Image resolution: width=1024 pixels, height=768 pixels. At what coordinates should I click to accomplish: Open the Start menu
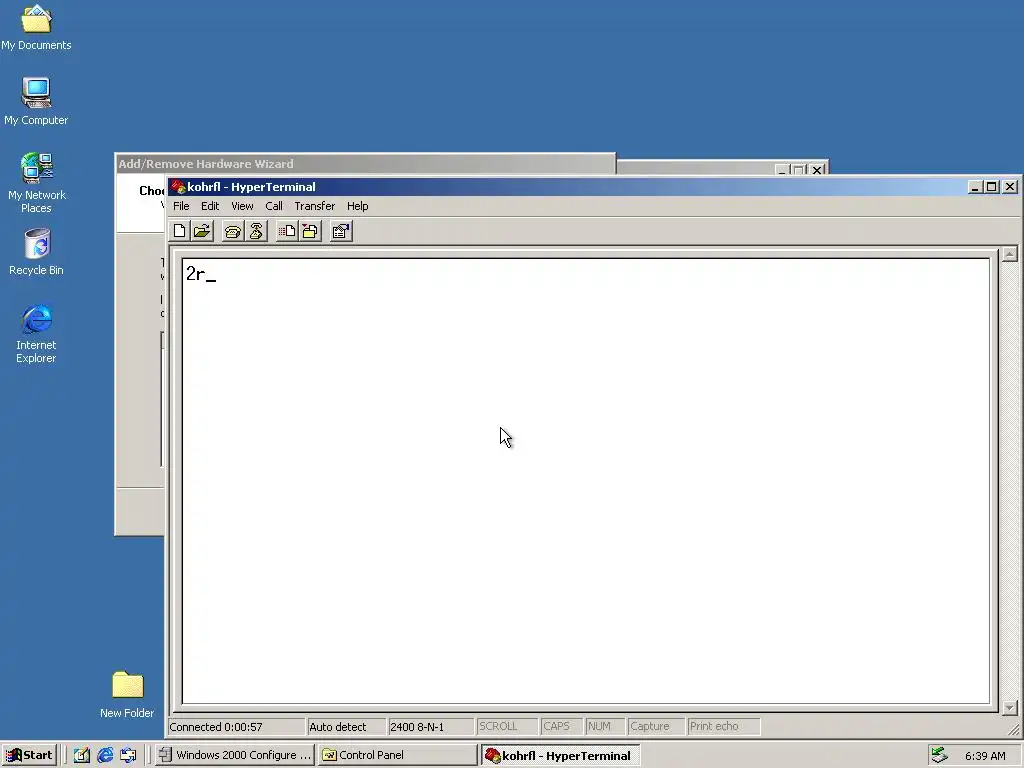tap(29, 755)
